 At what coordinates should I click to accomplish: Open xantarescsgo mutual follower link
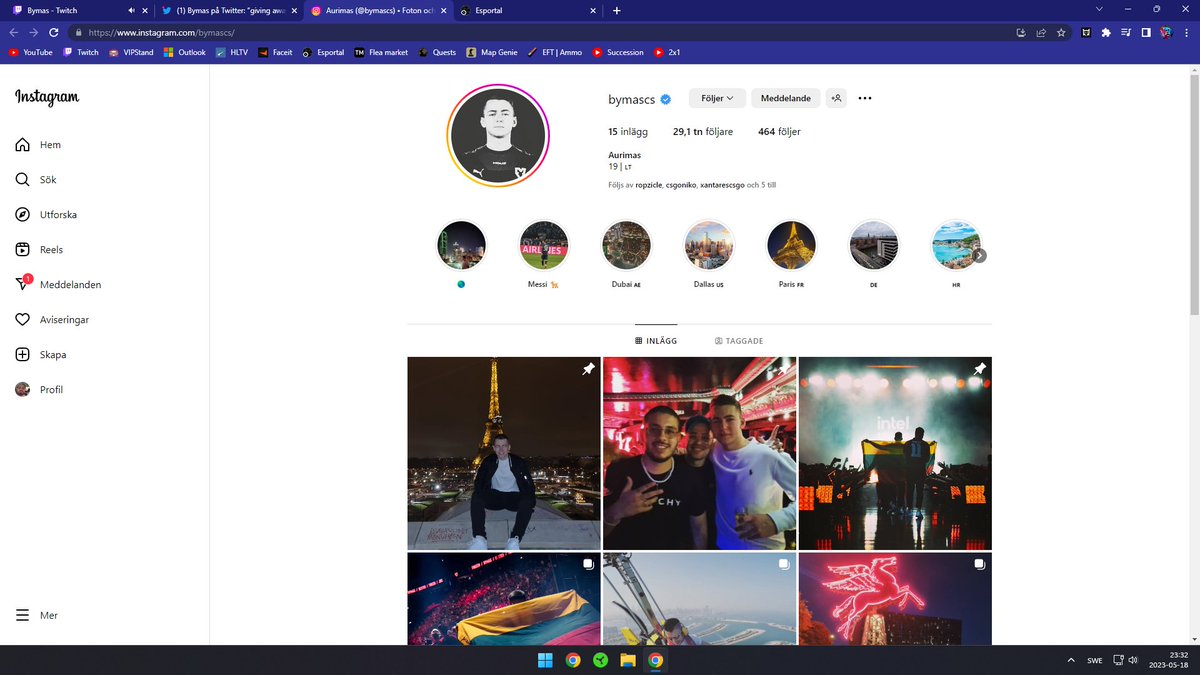[x=724, y=185]
